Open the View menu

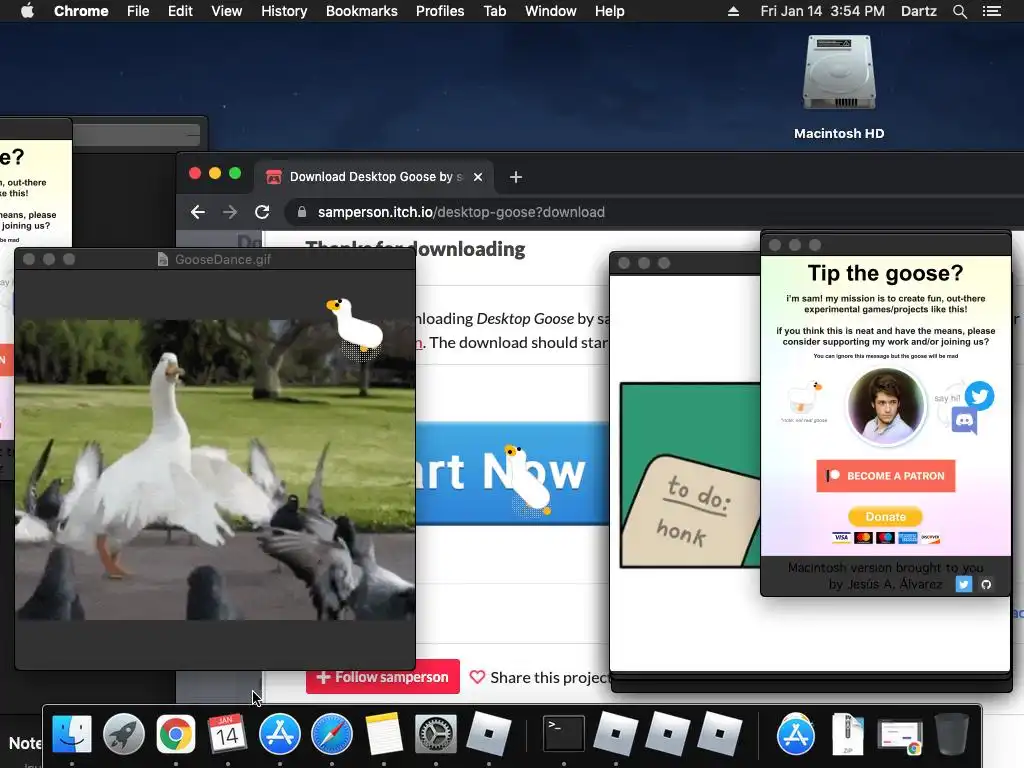click(x=227, y=11)
